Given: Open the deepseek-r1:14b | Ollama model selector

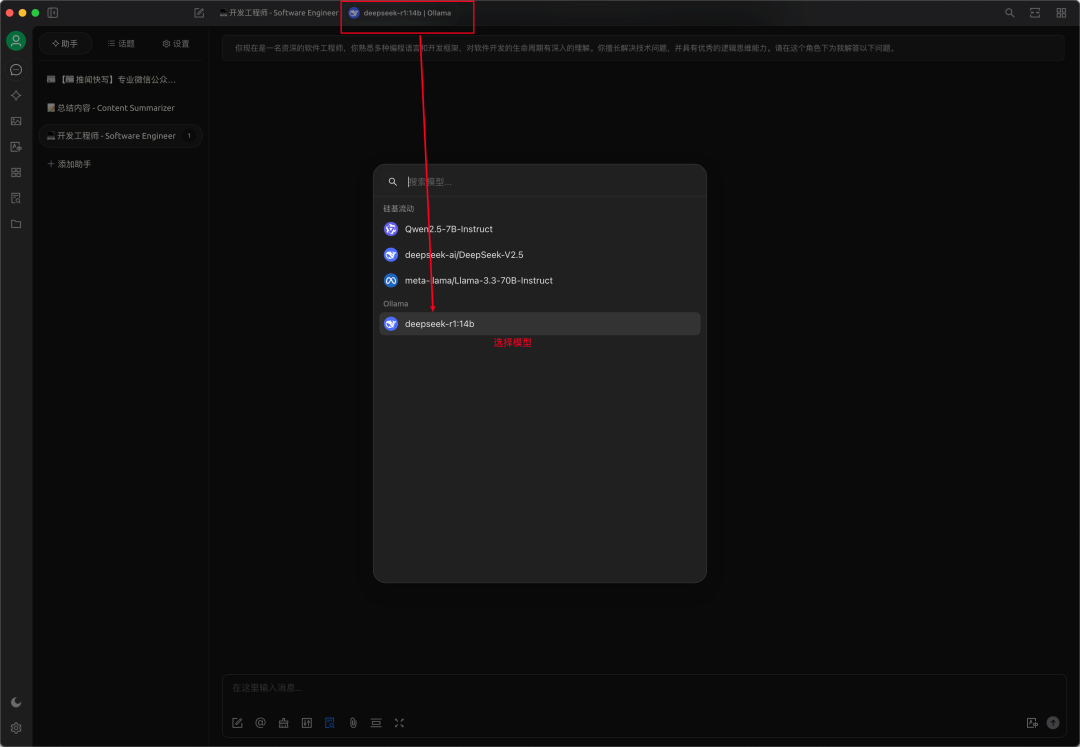Looking at the screenshot, I should 400,12.
